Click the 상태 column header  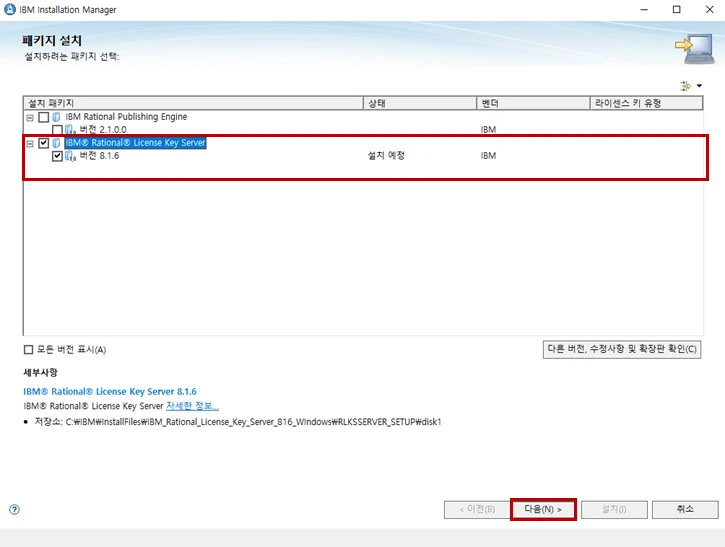click(419, 103)
